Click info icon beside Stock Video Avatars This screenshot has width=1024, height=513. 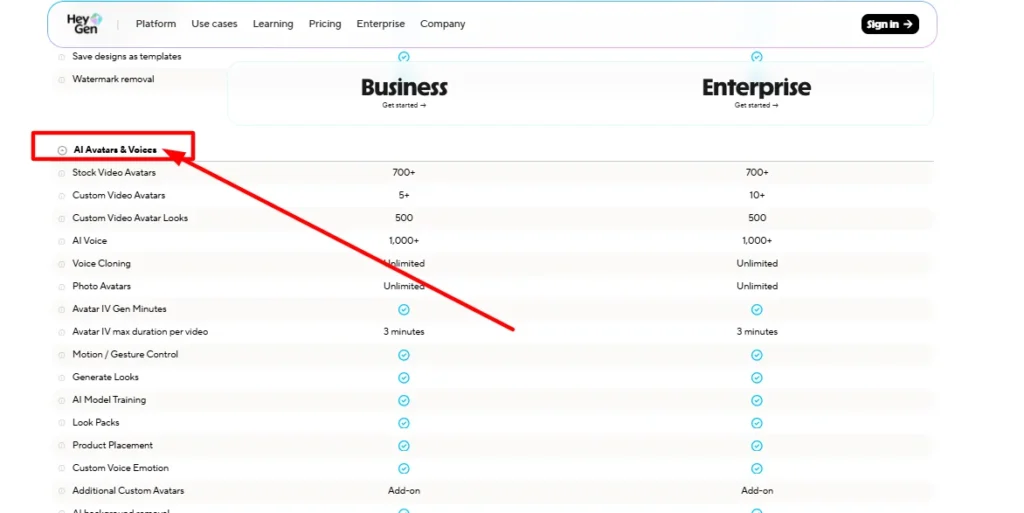click(x=62, y=173)
